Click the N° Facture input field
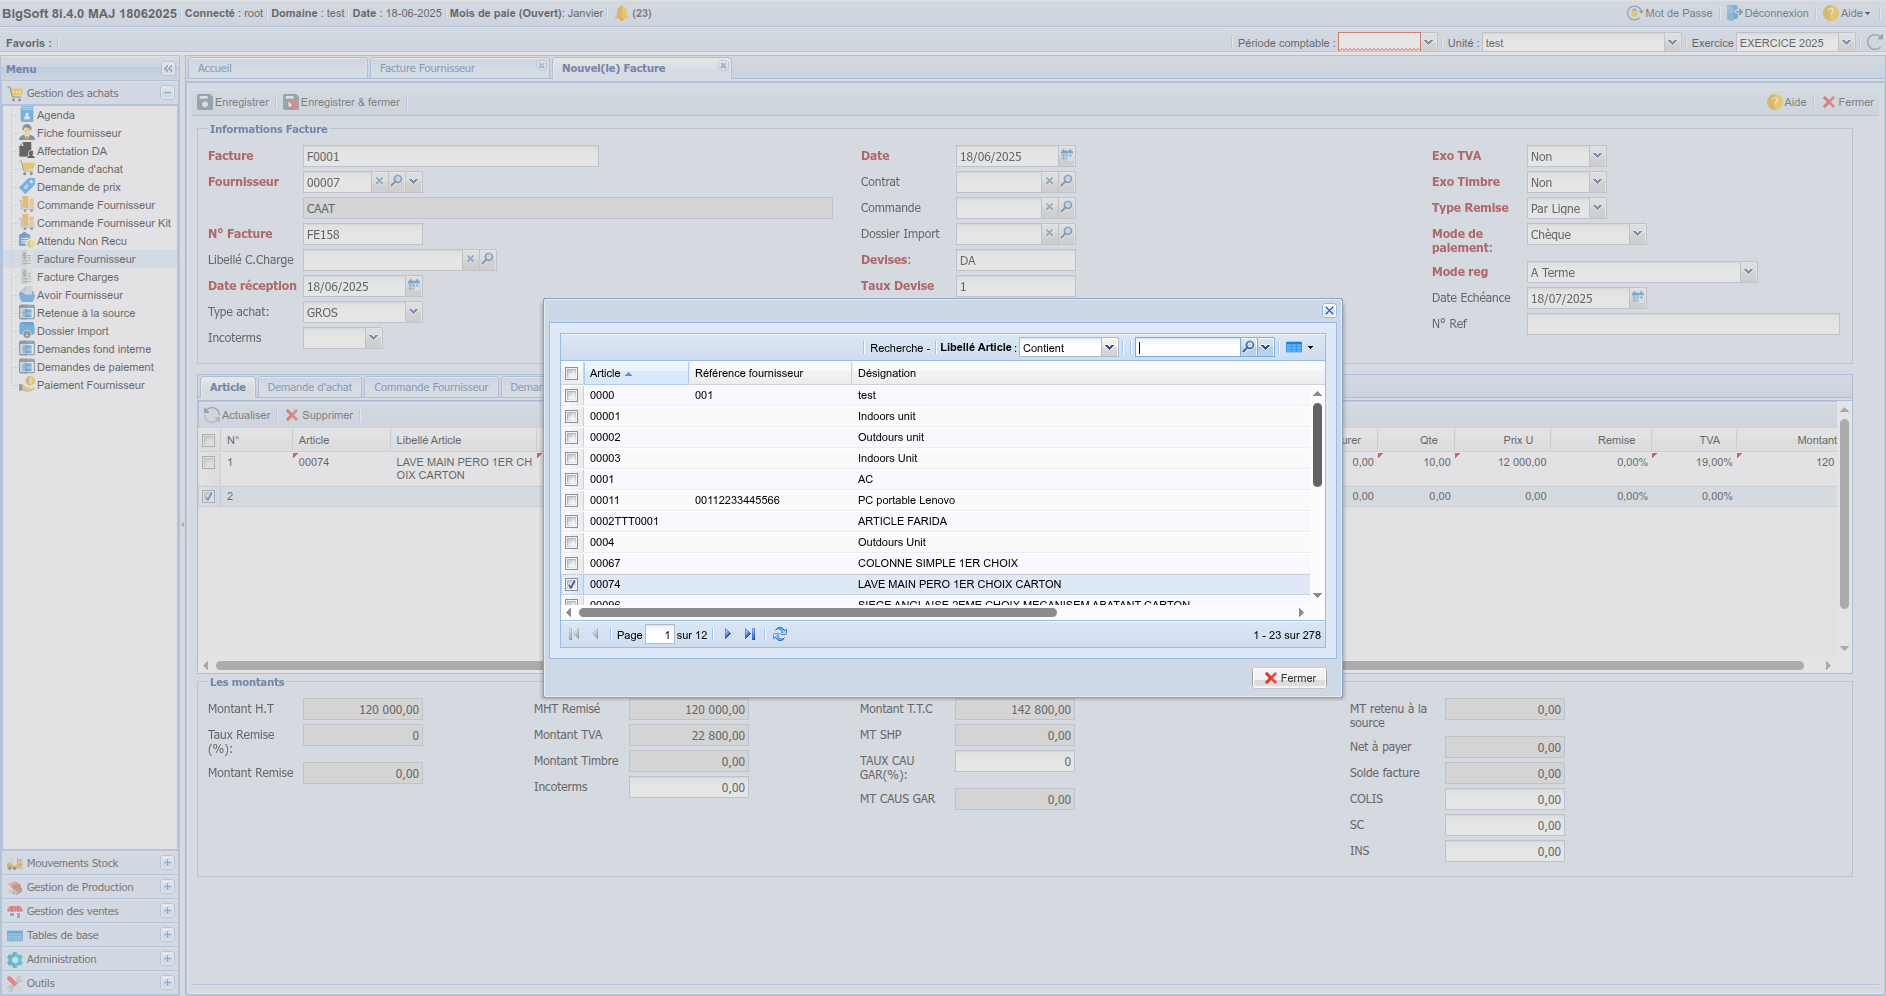 [x=362, y=234]
